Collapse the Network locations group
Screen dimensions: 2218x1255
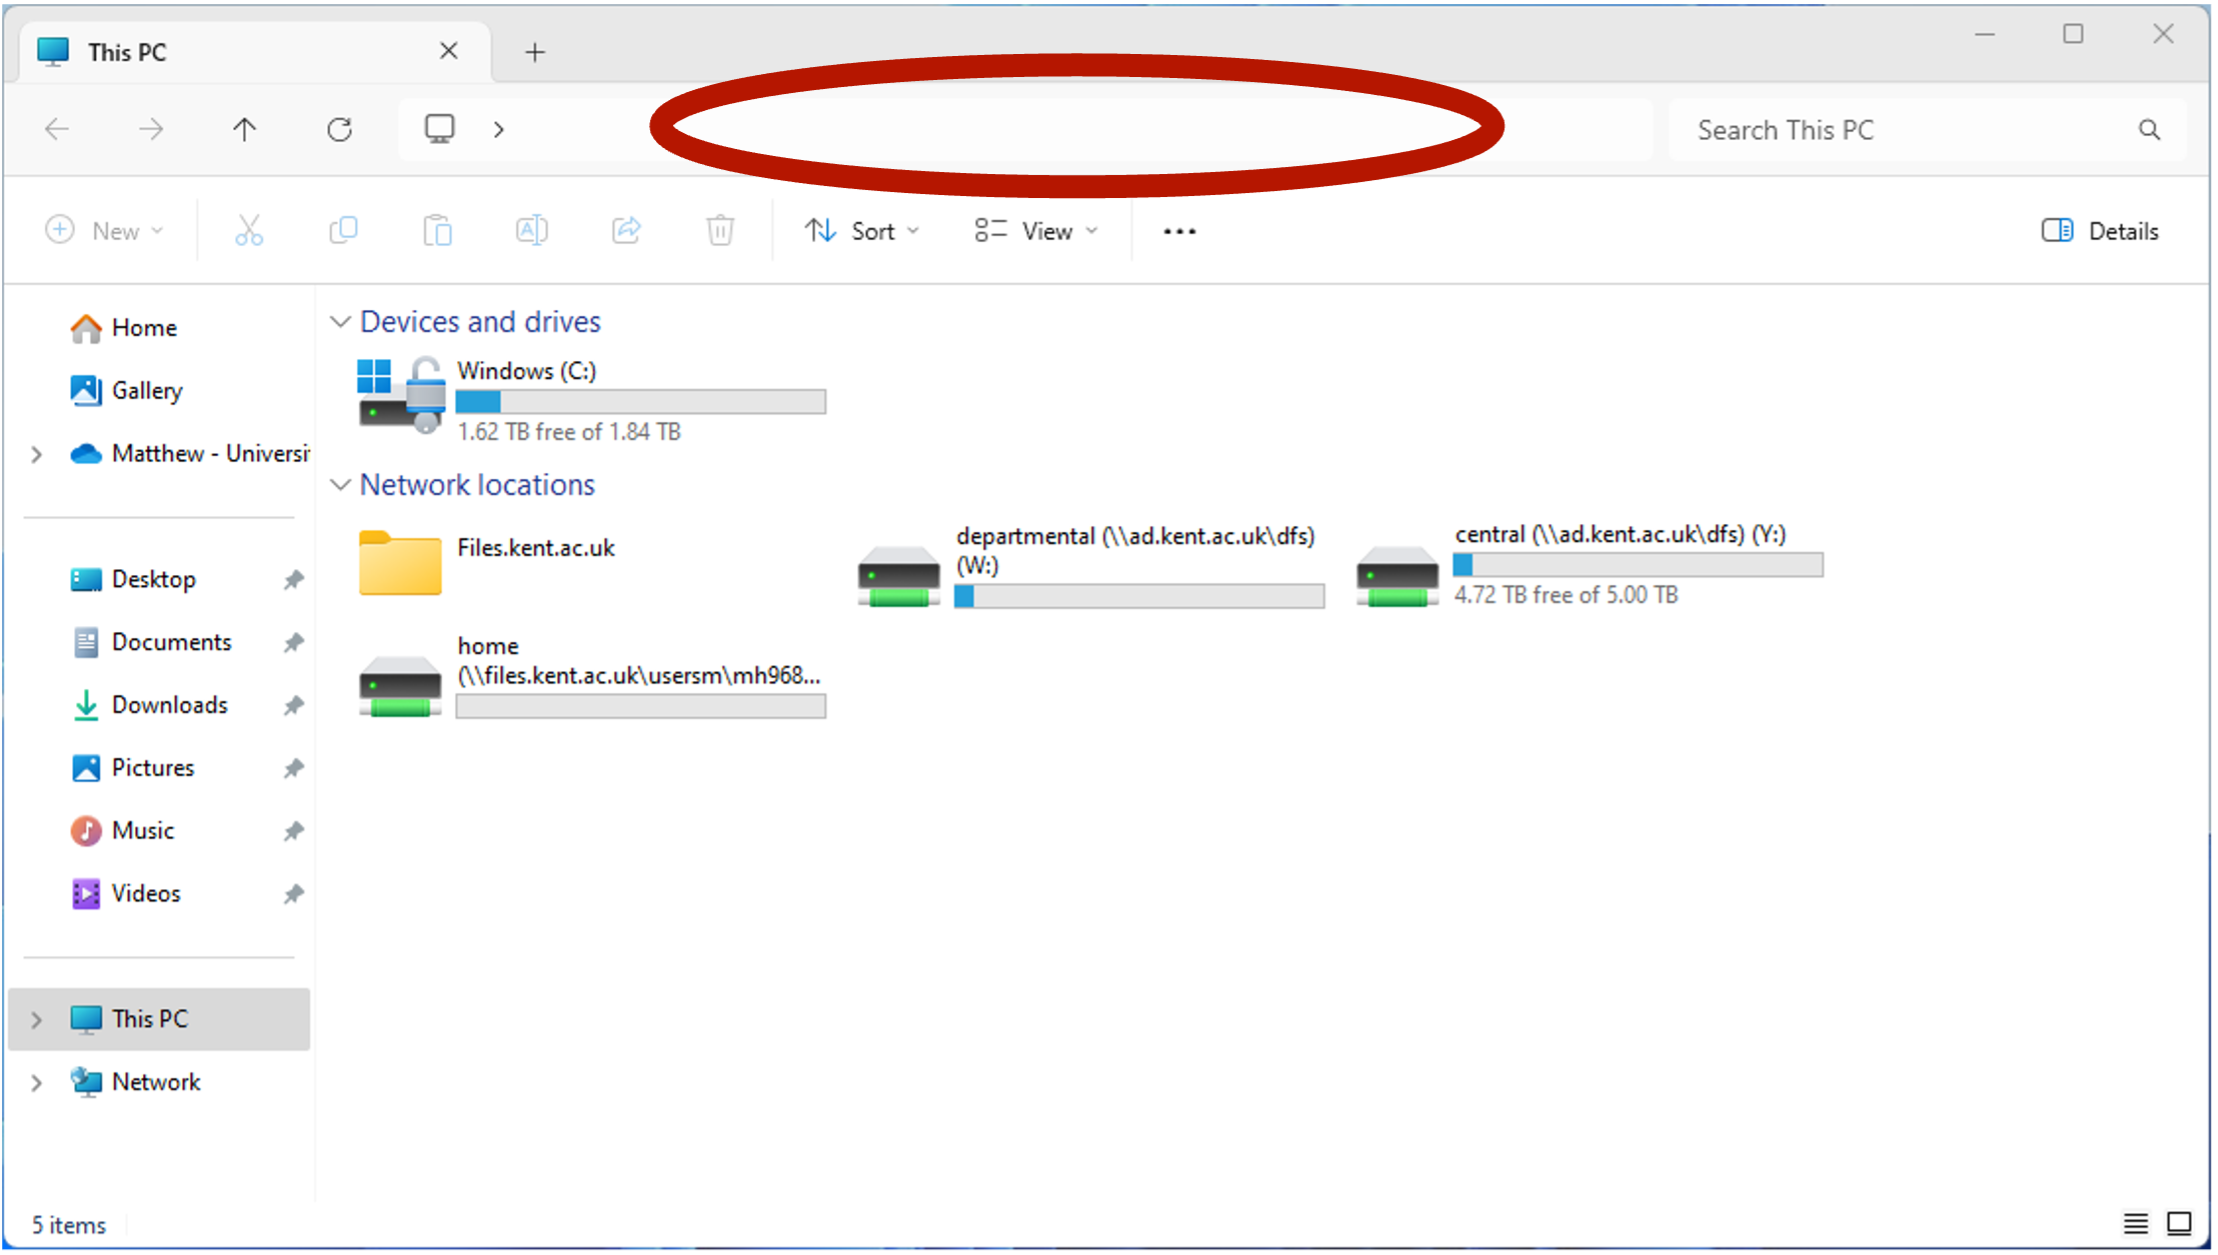(341, 485)
